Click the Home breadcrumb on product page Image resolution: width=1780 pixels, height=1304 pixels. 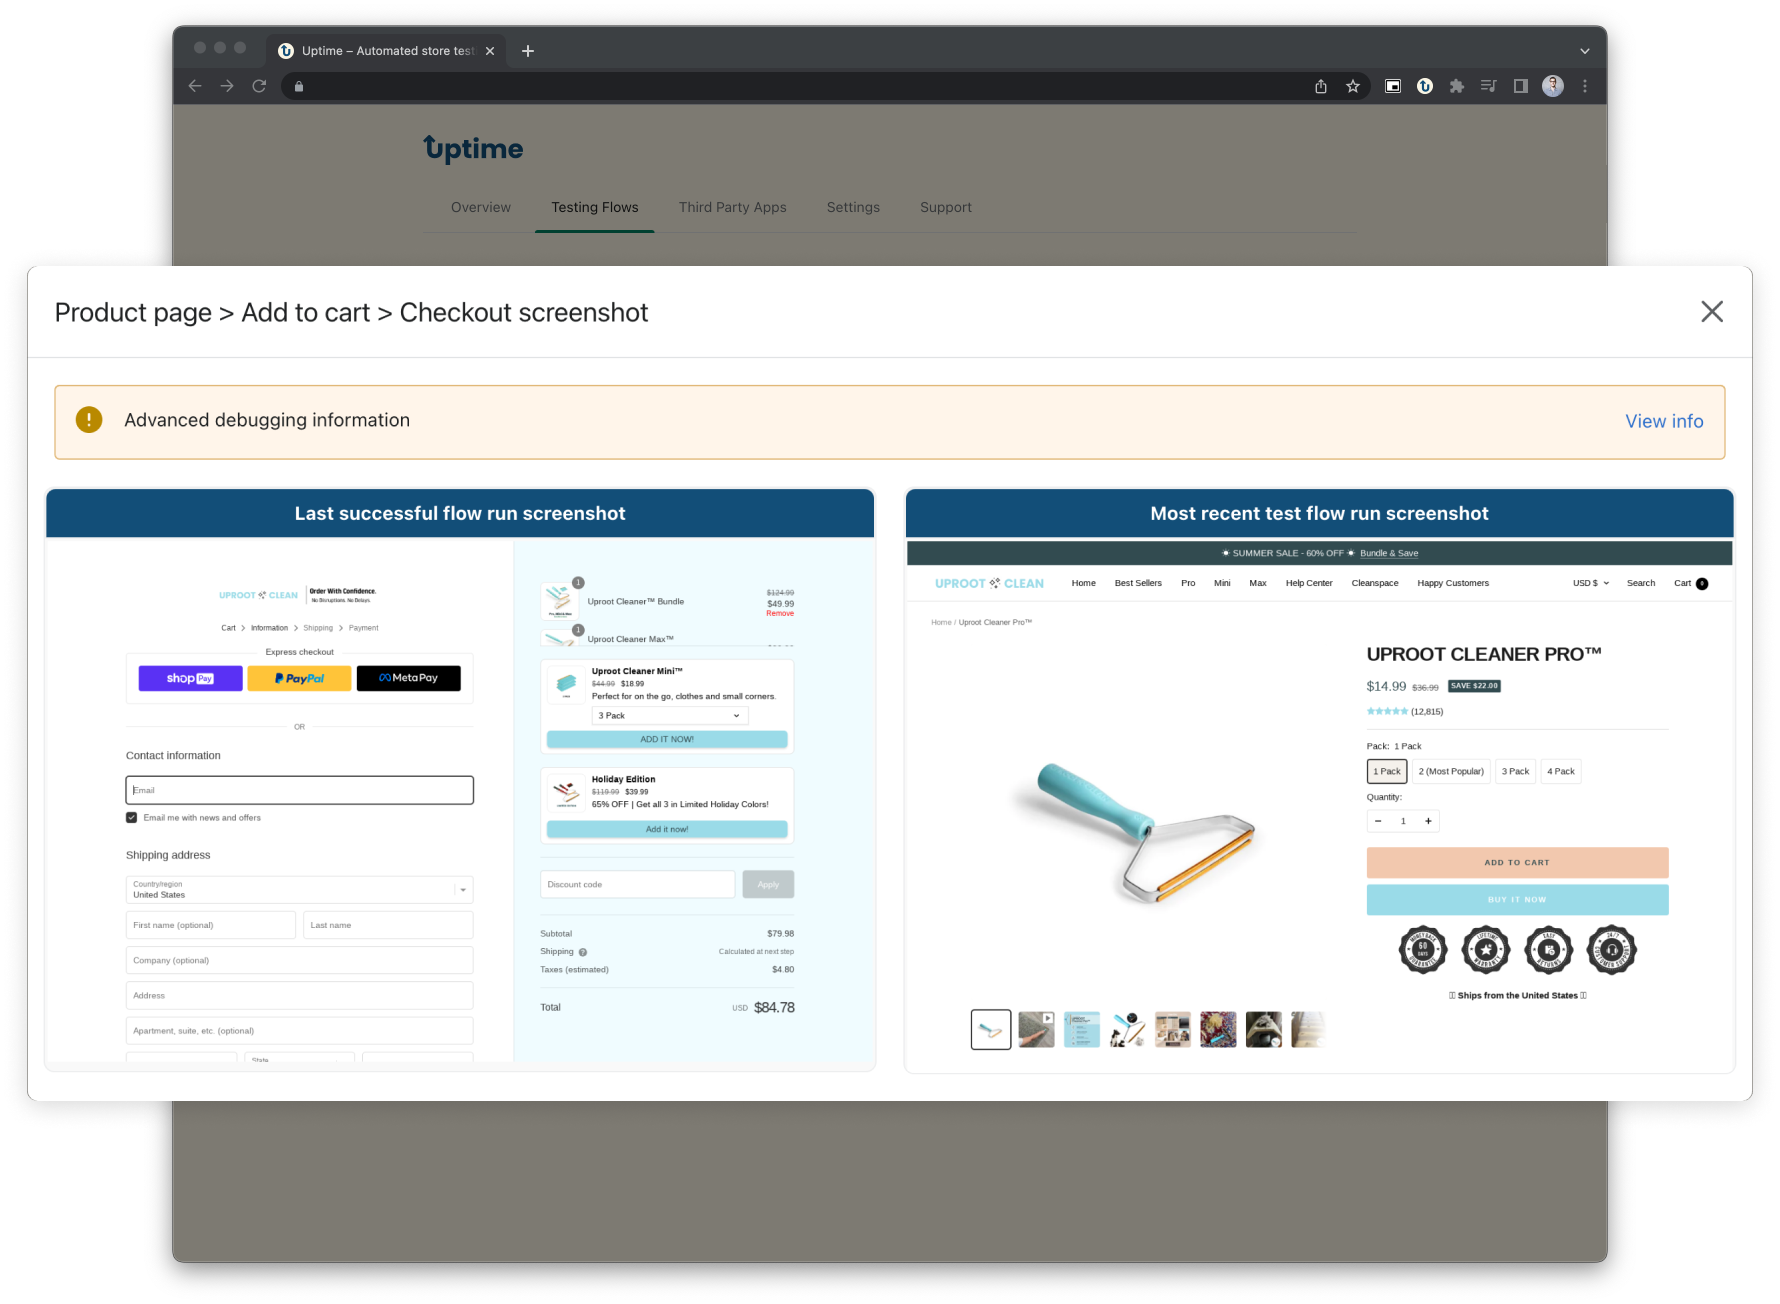click(x=941, y=622)
